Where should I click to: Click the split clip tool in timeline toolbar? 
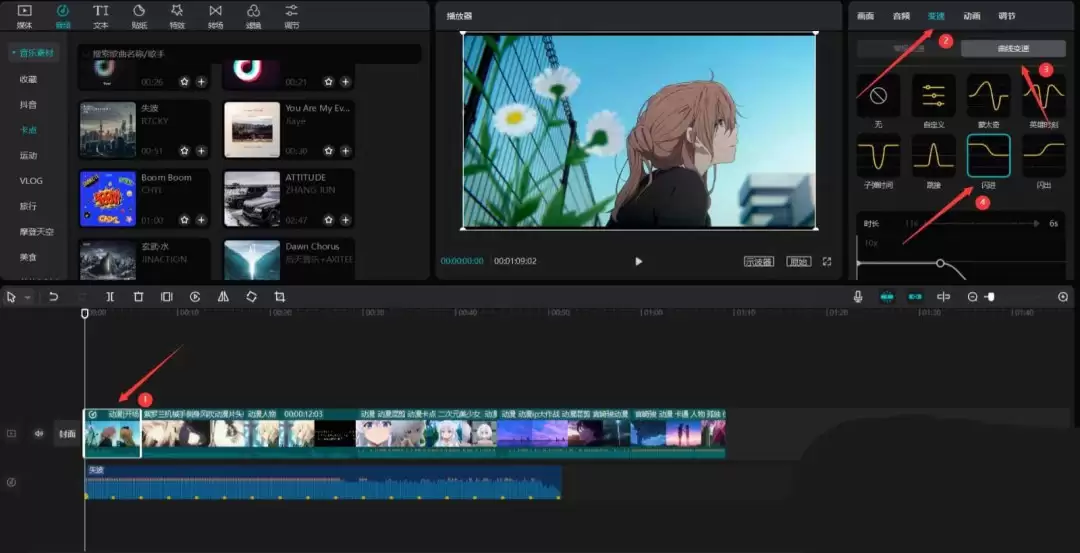(x=110, y=297)
